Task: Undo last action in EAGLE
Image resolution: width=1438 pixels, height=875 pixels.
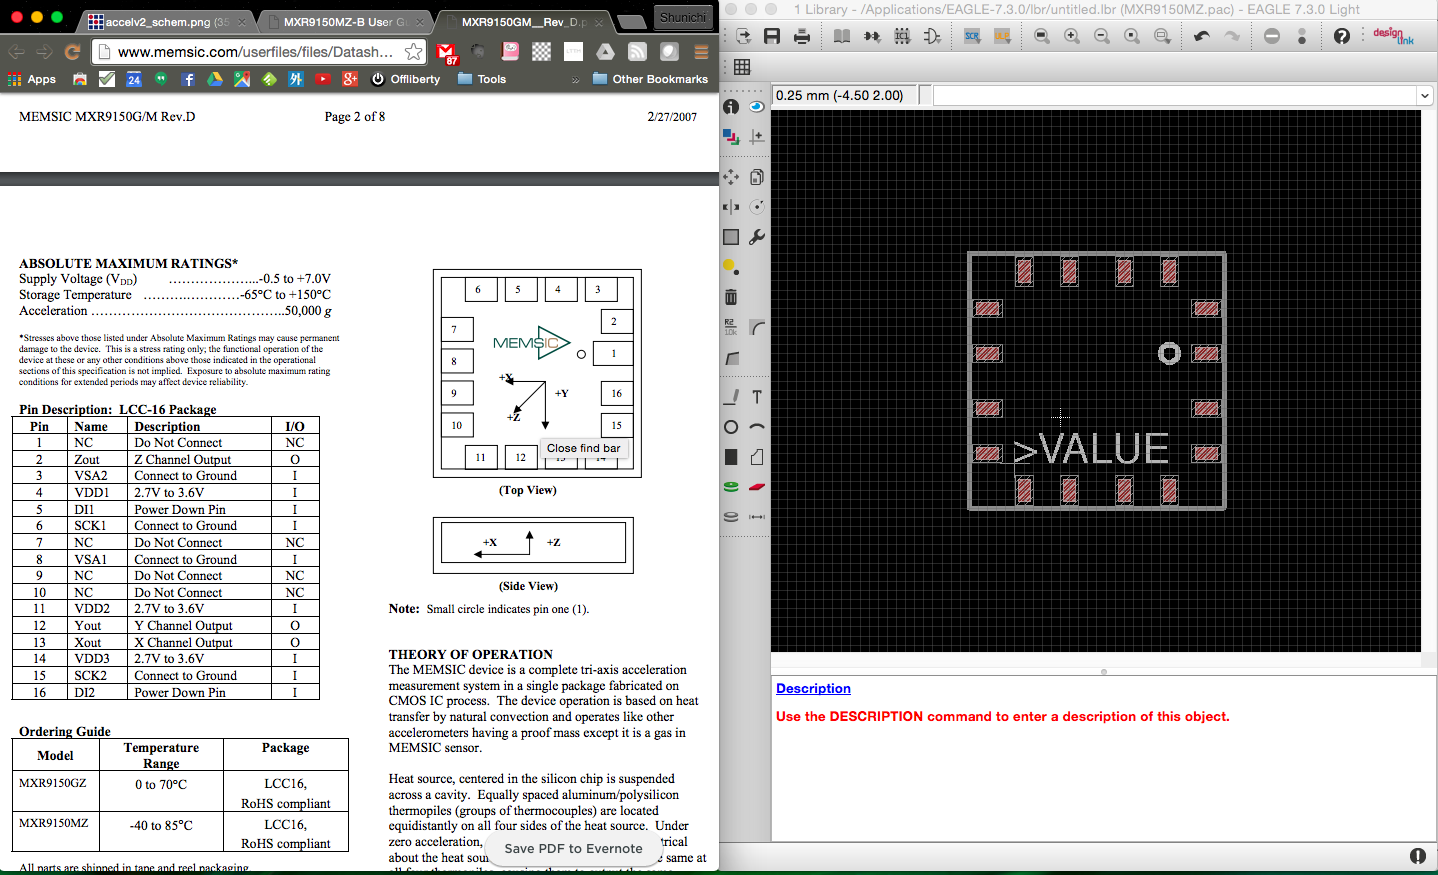Action: pyautogui.click(x=1202, y=36)
